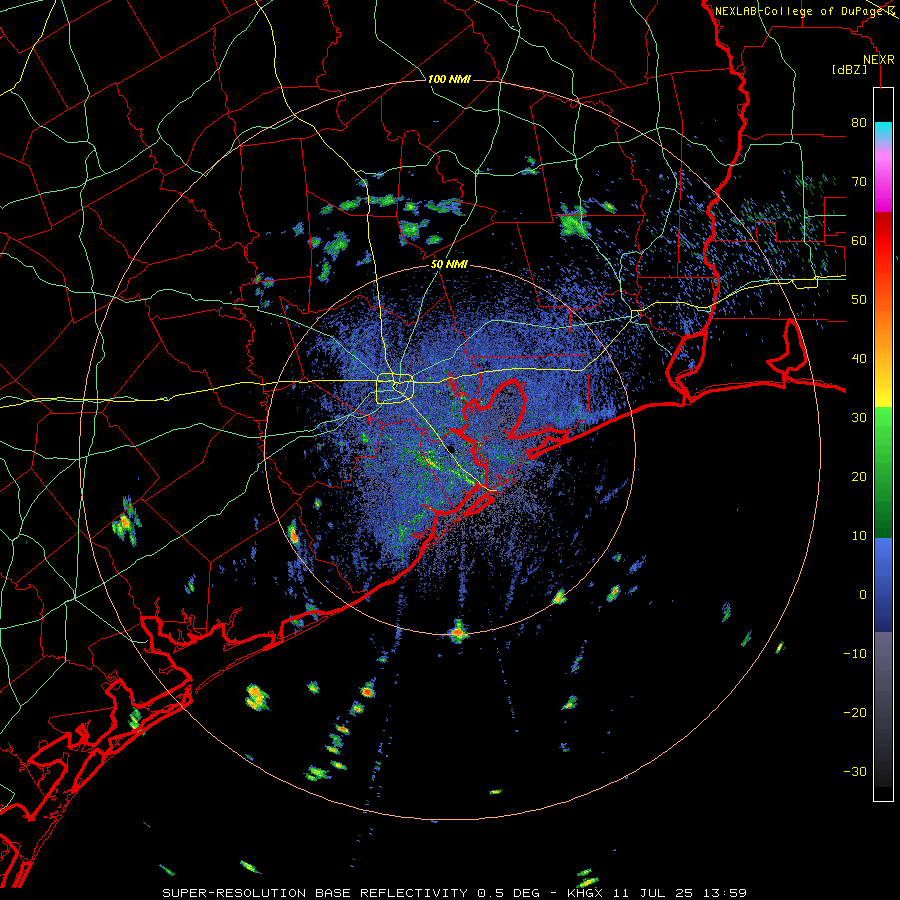Click the -10 value on dBZ scale
Screen dimensions: 900x900
855,654
